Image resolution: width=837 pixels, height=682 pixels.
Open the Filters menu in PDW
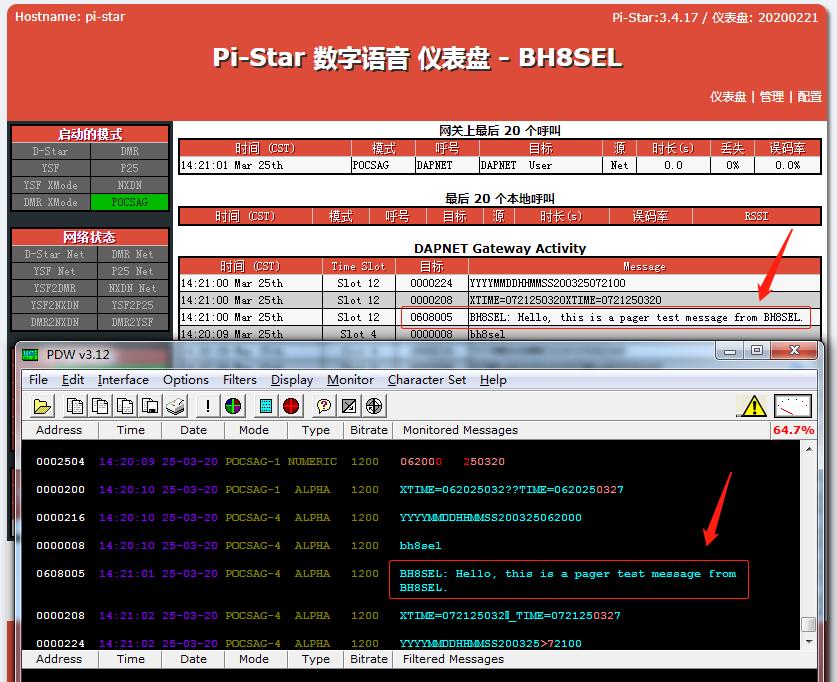click(x=240, y=380)
